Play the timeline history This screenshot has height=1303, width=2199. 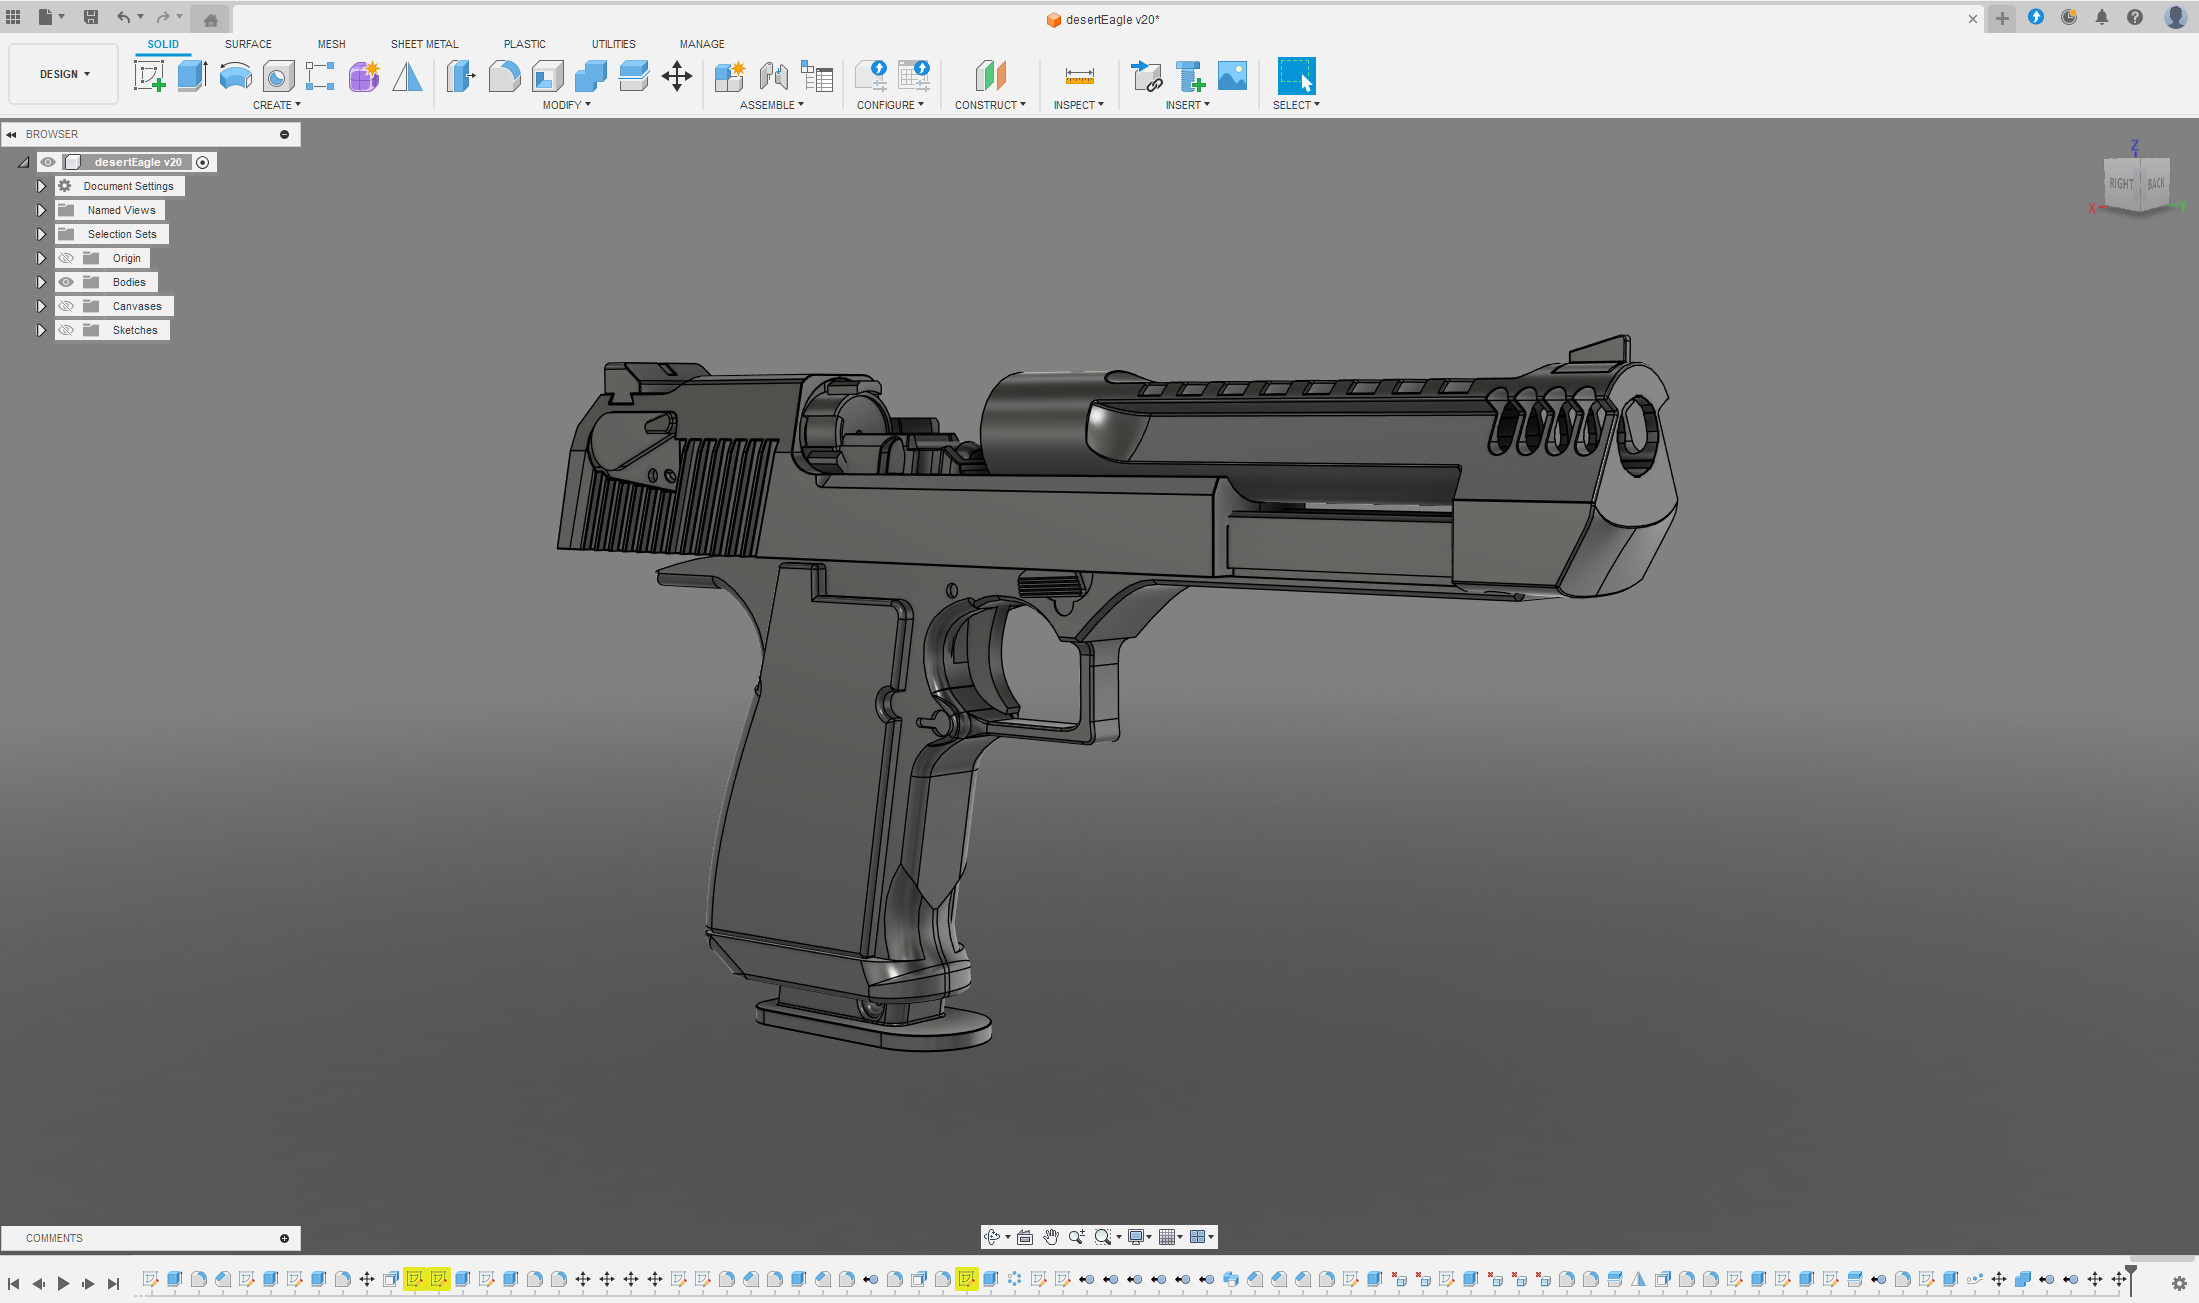point(63,1283)
